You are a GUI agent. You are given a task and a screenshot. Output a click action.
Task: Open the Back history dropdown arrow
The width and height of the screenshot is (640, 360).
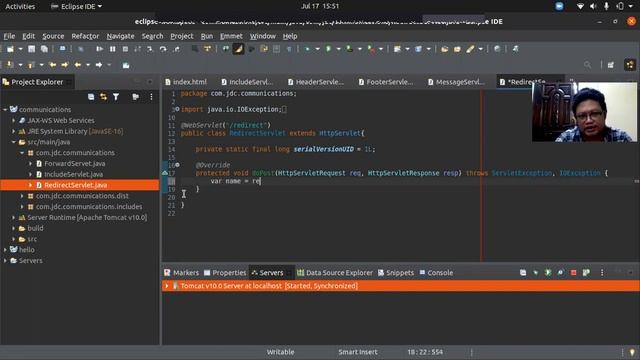tap(88, 65)
